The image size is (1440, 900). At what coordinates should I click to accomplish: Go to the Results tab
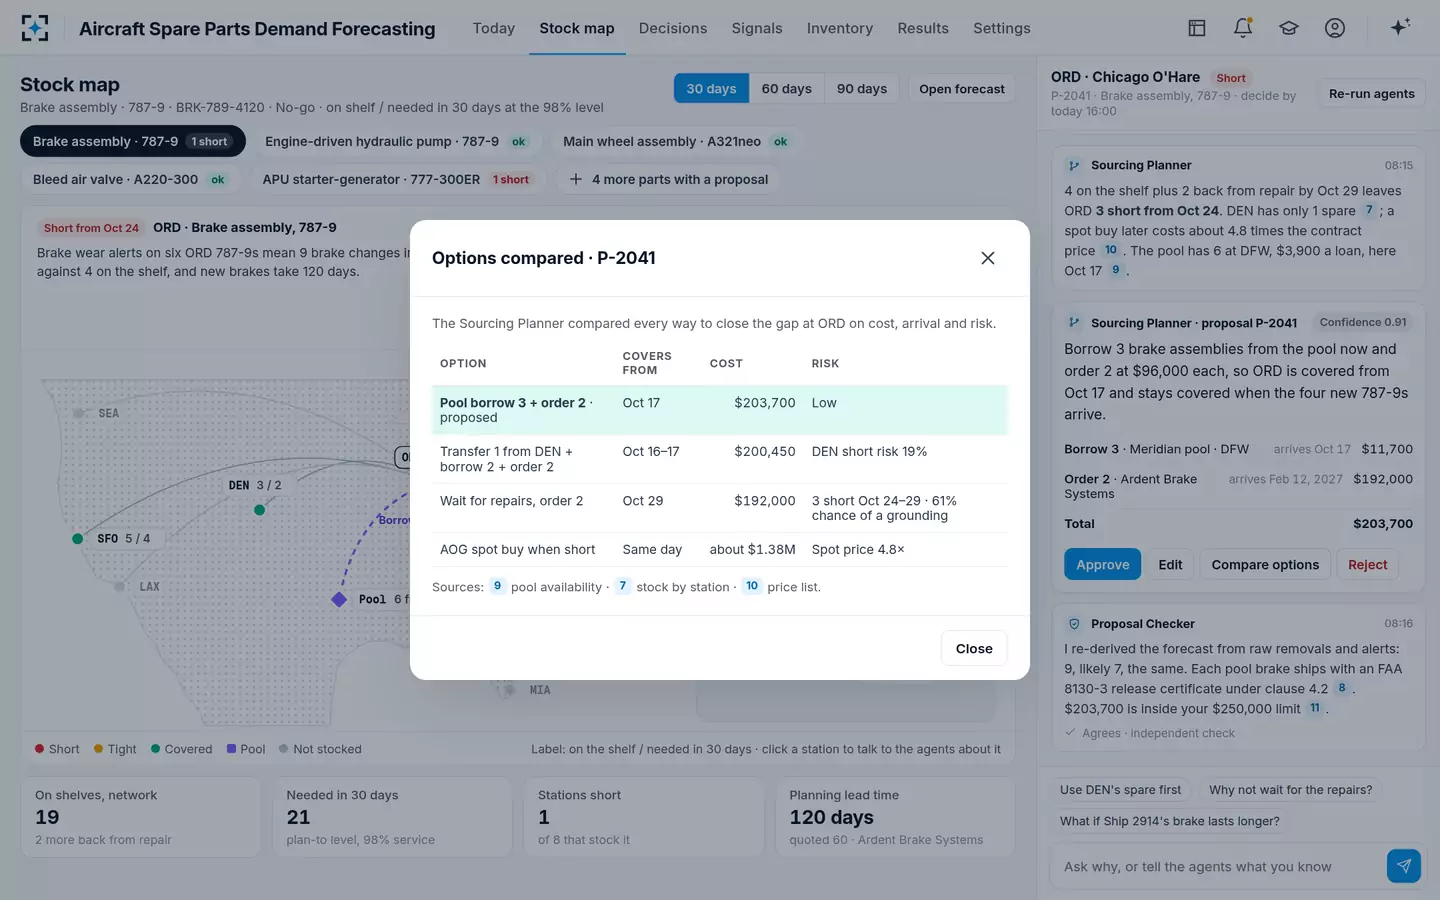923,28
